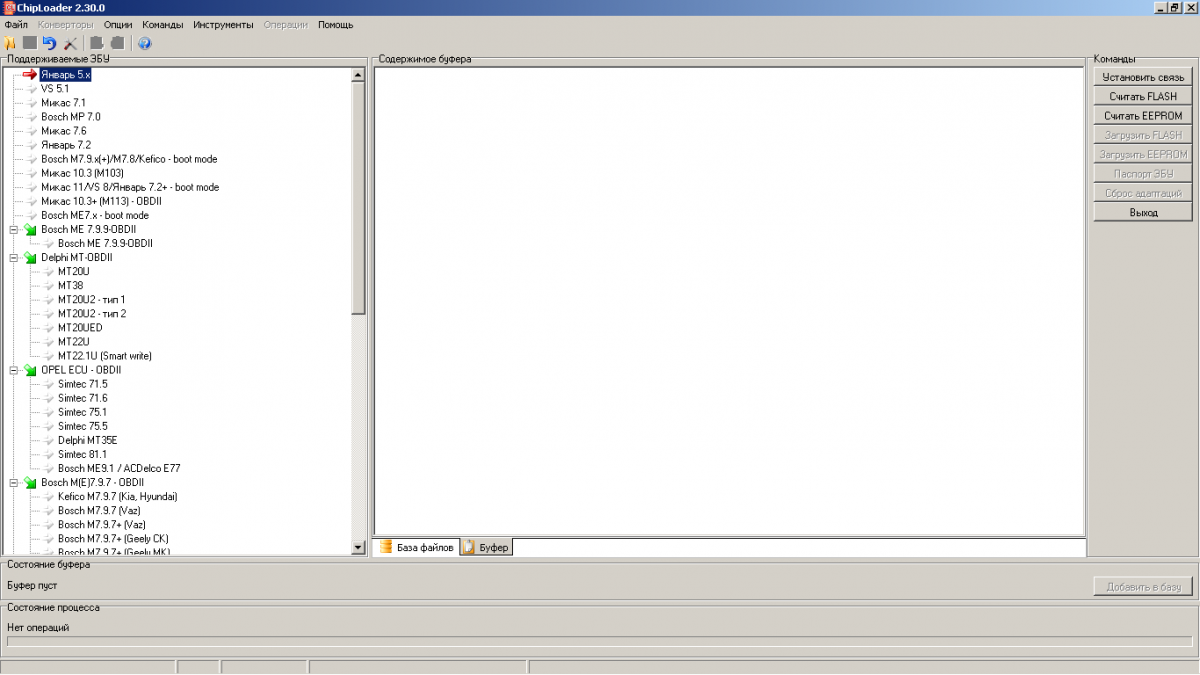Select Delphi MT35E in the ECU tree
Viewport: 1200px width, 675px height.
coord(87,440)
